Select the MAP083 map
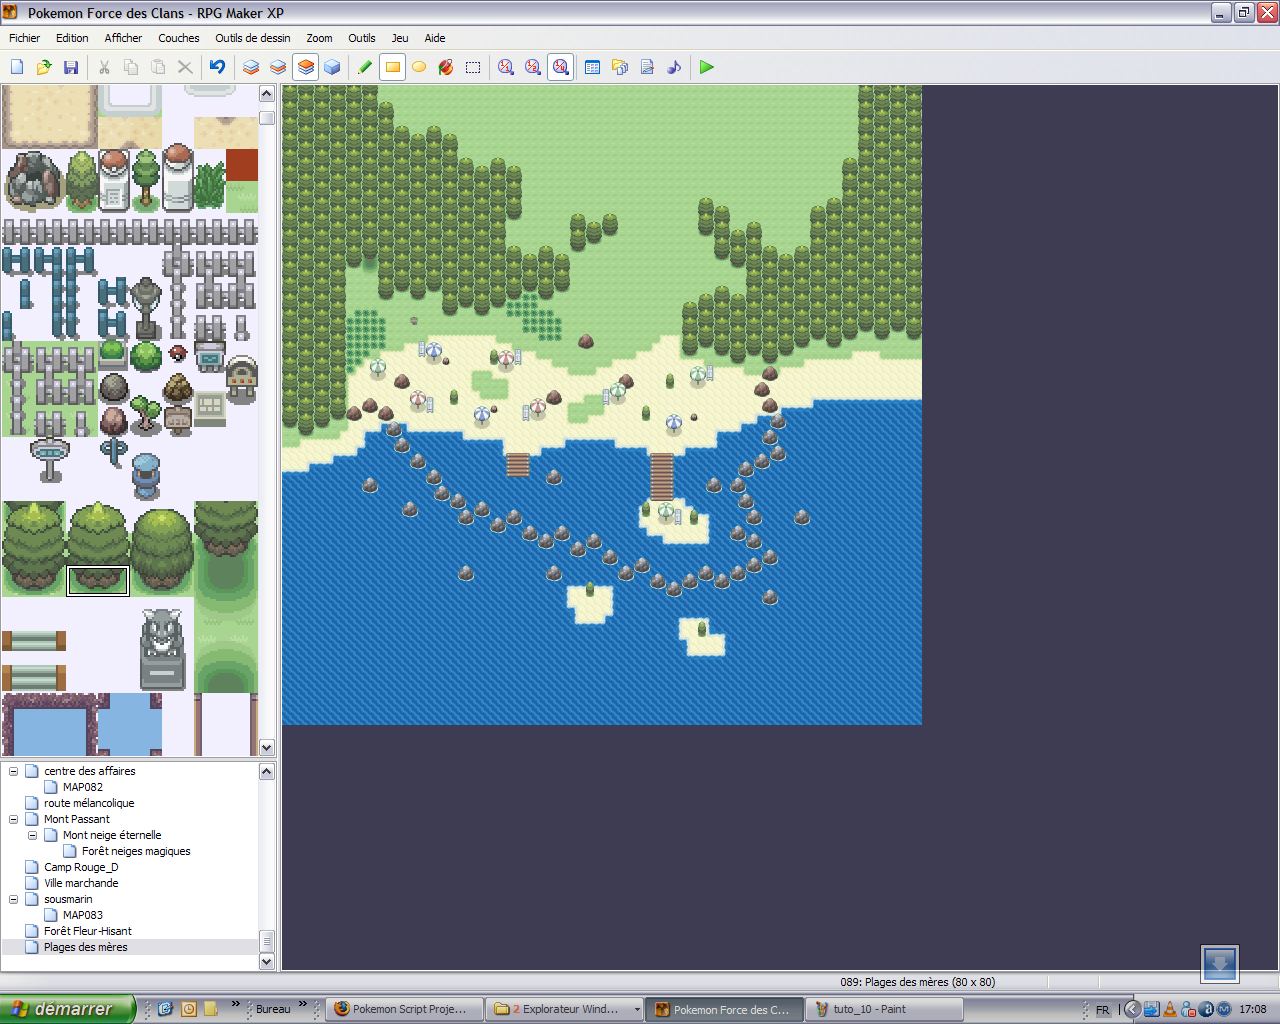Image resolution: width=1280 pixels, height=1024 pixels. [x=83, y=915]
